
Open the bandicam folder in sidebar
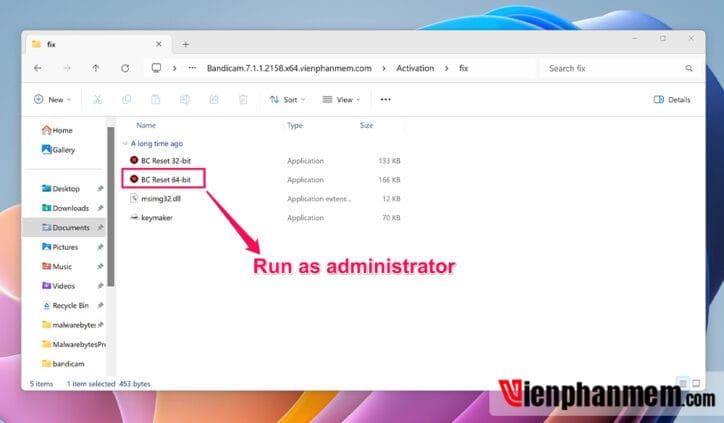coord(63,363)
